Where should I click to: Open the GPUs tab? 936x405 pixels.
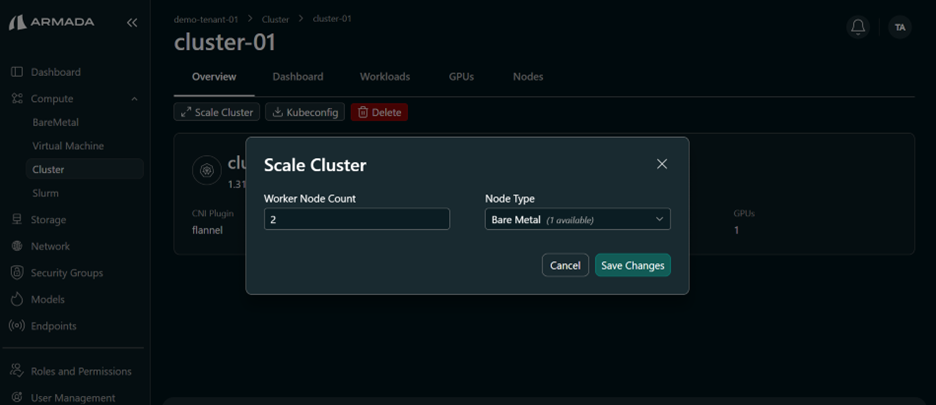pyautogui.click(x=461, y=76)
